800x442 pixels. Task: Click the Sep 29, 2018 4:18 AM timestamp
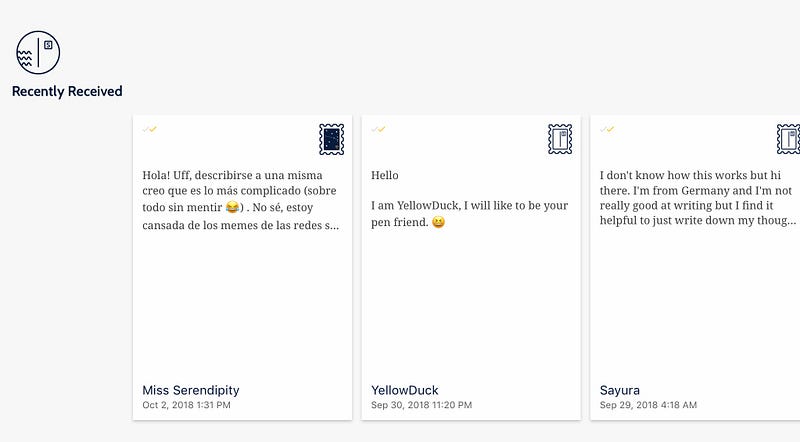(648, 405)
